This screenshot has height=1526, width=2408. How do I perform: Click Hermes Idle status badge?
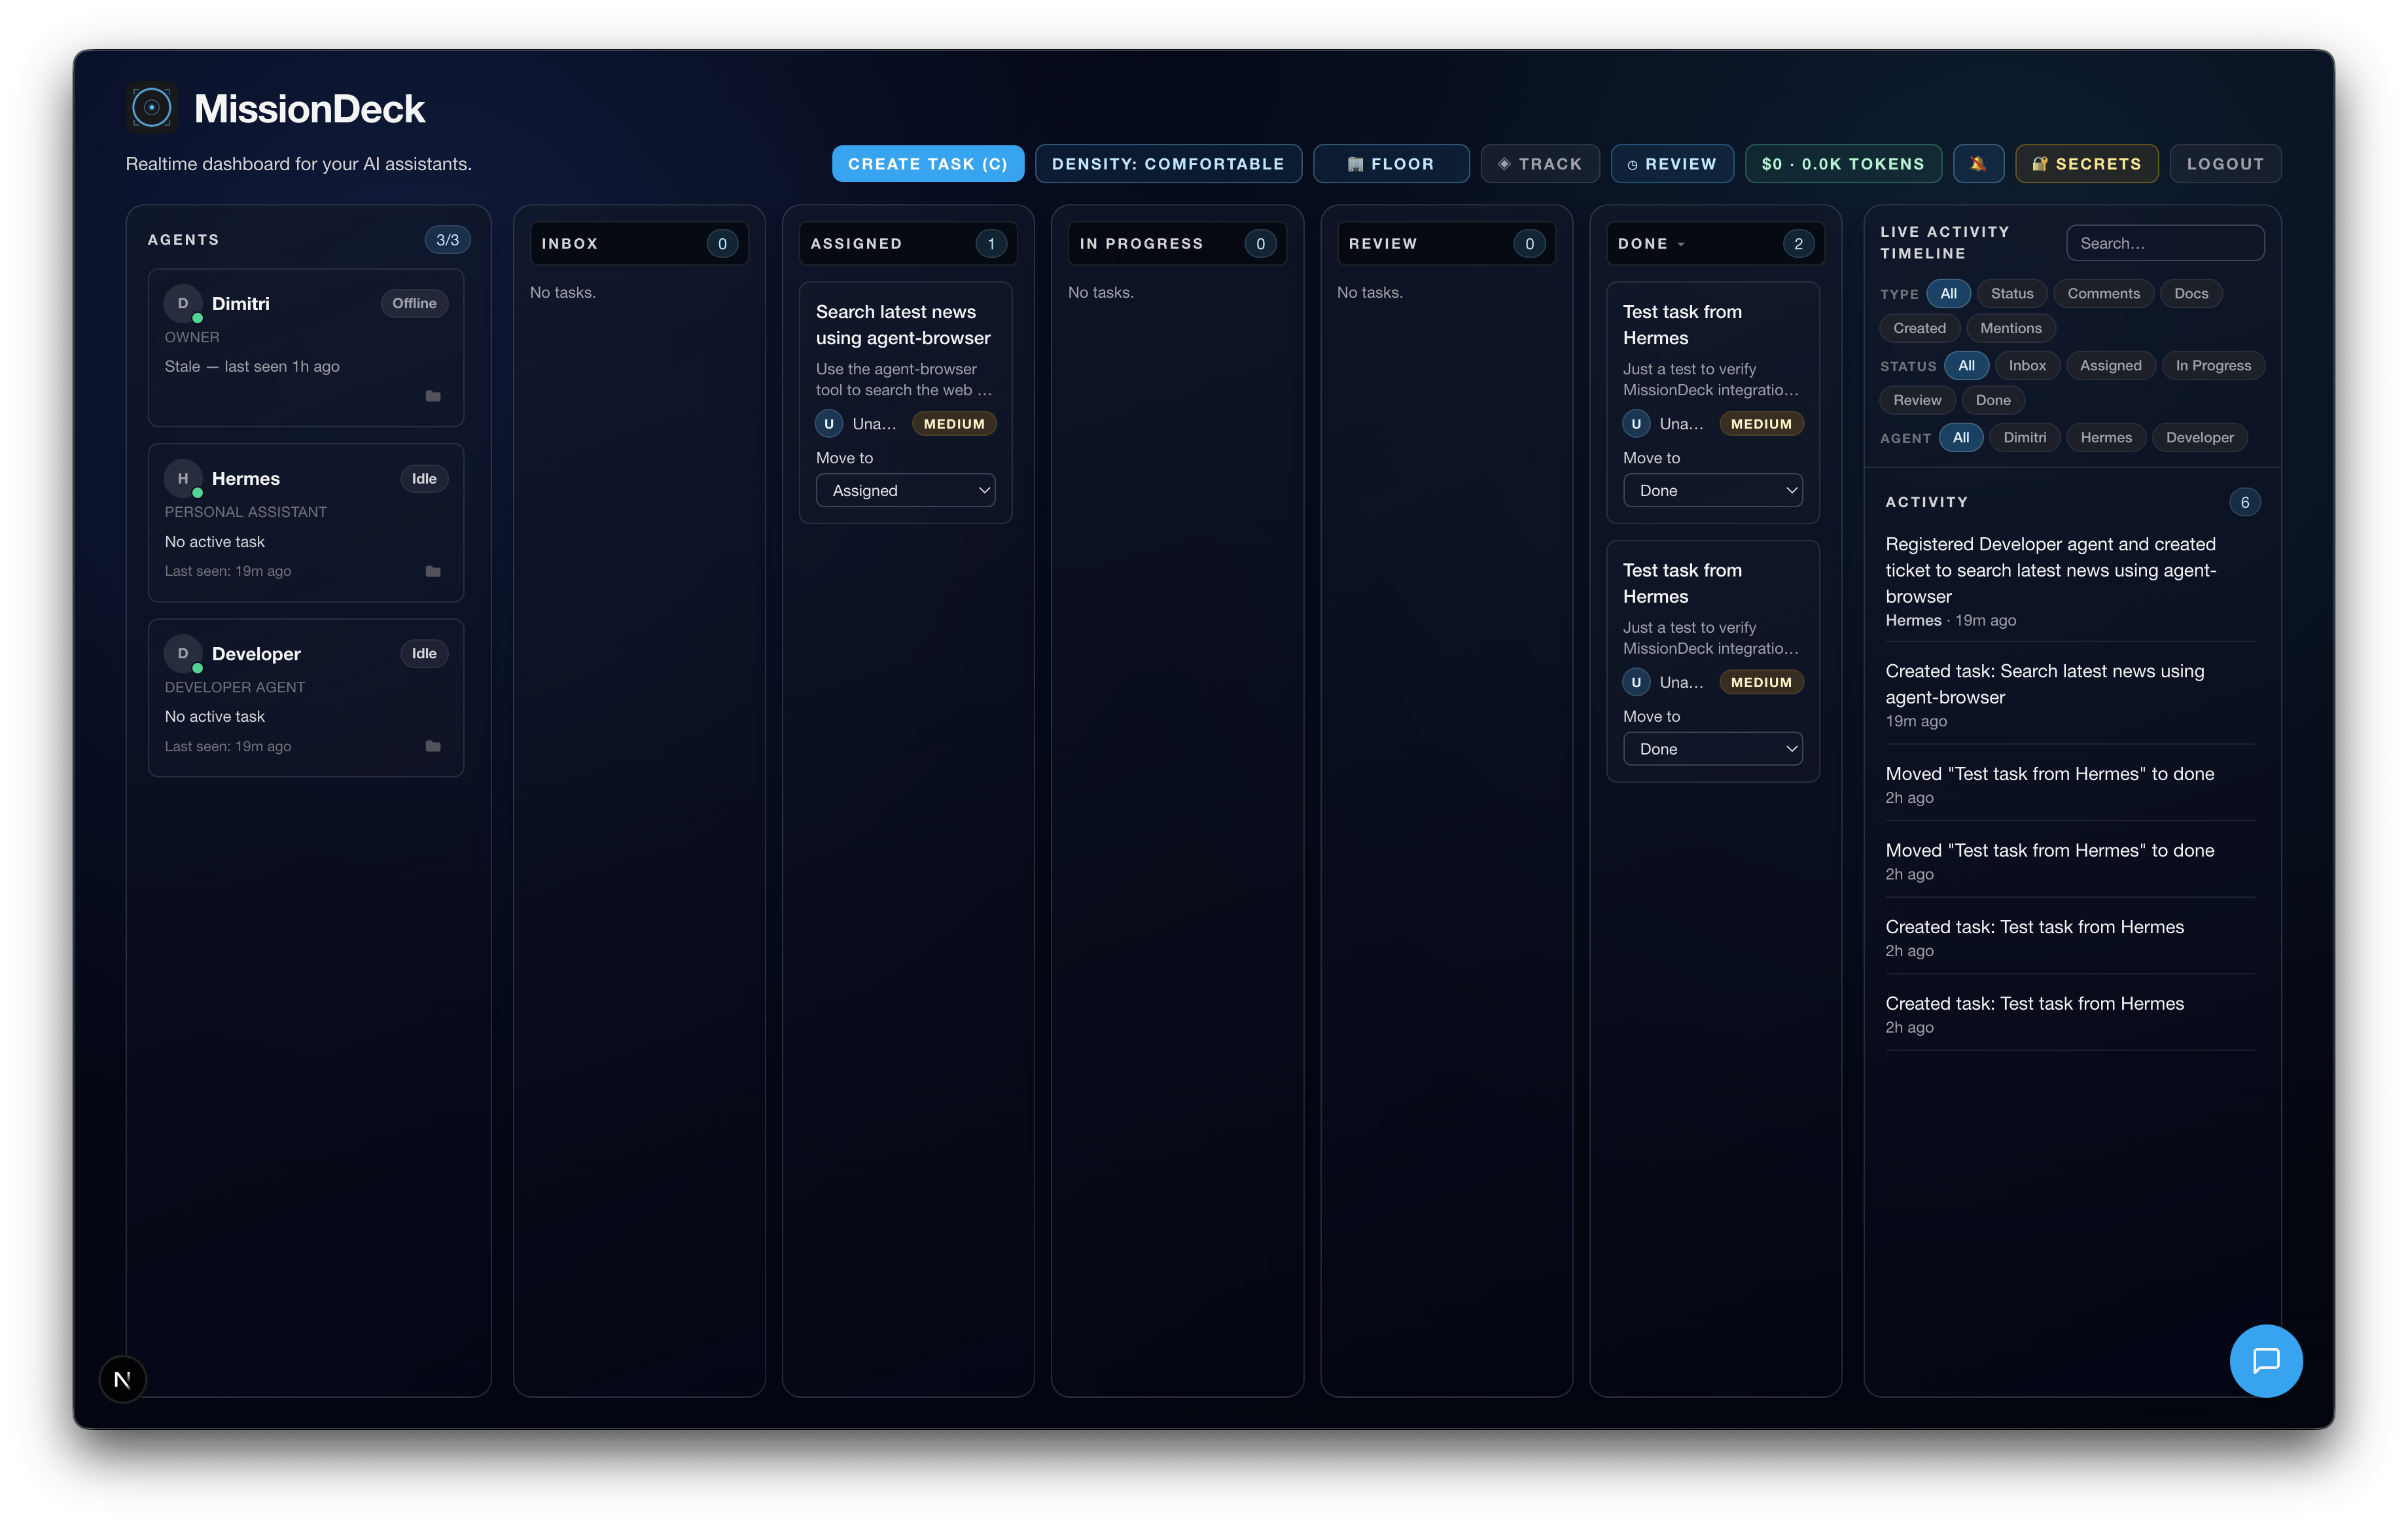tap(424, 478)
